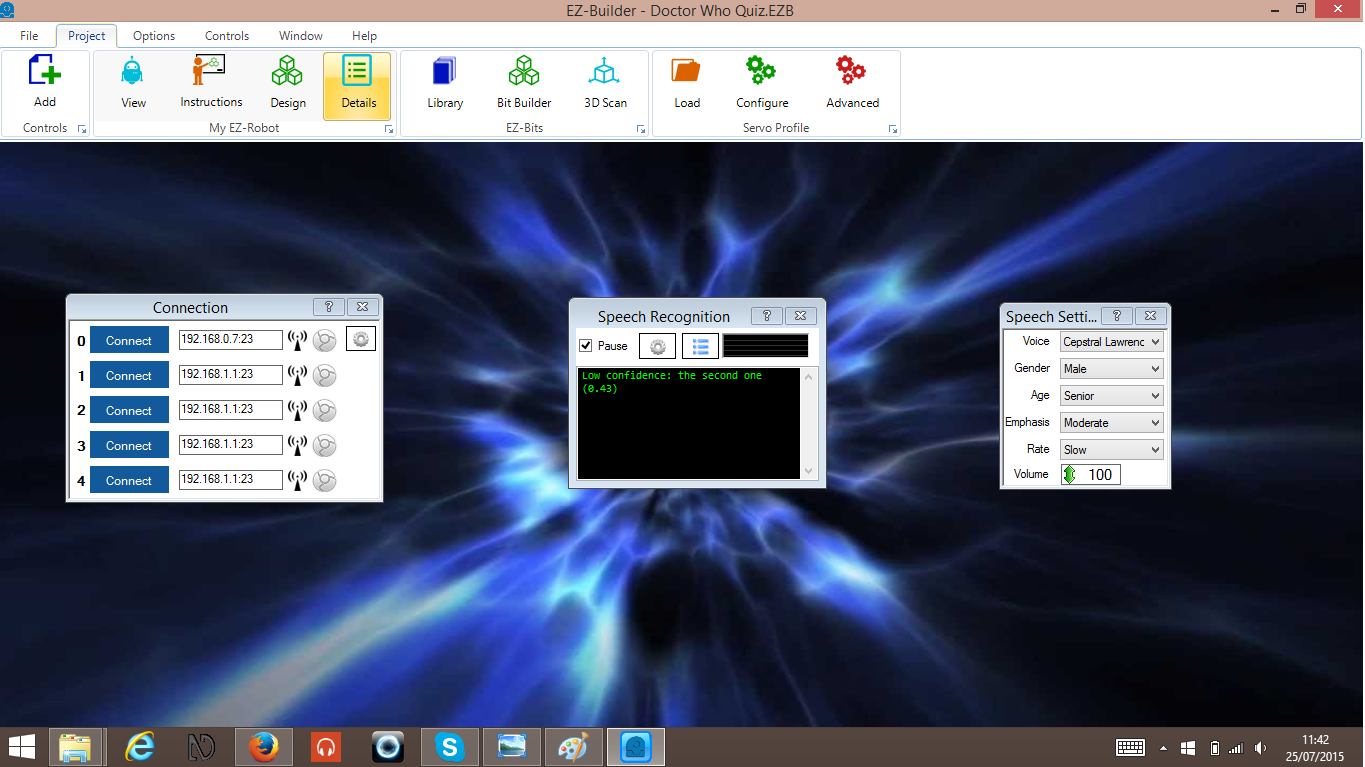This screenshot has height=767, width=1365.
Task: Open Speech Recognition help button
Action: pos(766,316)
